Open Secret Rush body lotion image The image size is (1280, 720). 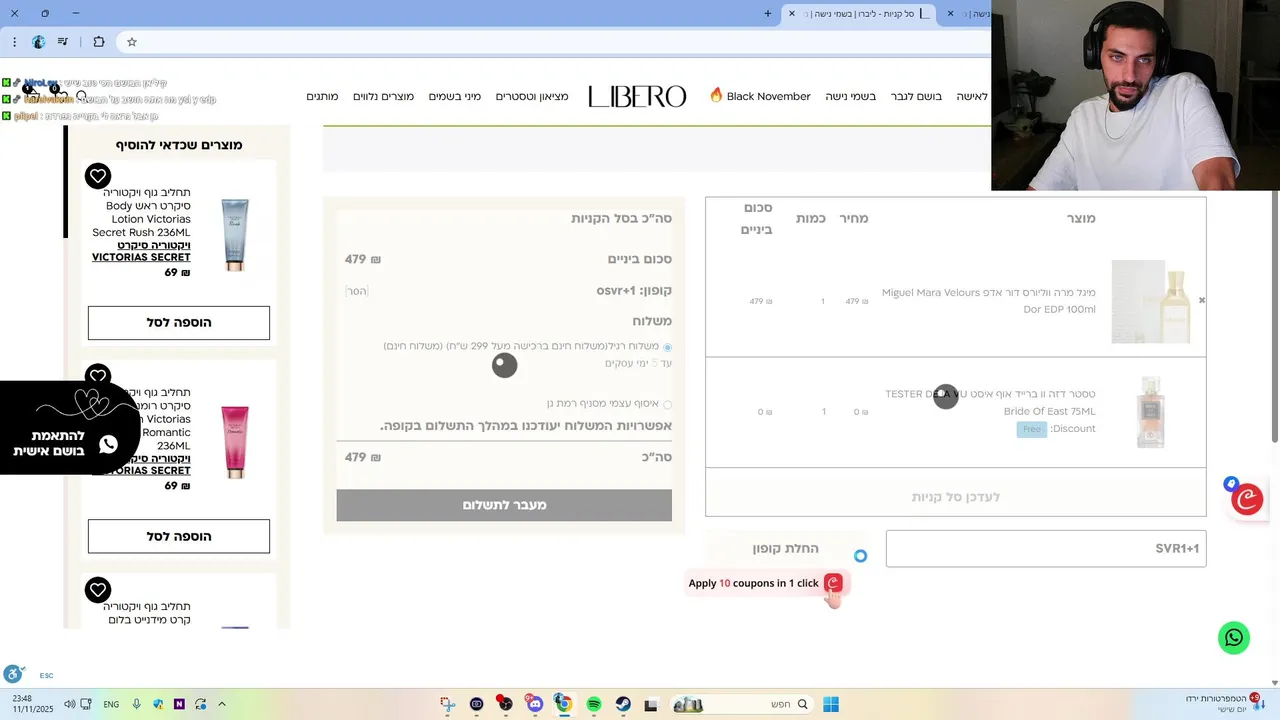(x=235, y=234)
